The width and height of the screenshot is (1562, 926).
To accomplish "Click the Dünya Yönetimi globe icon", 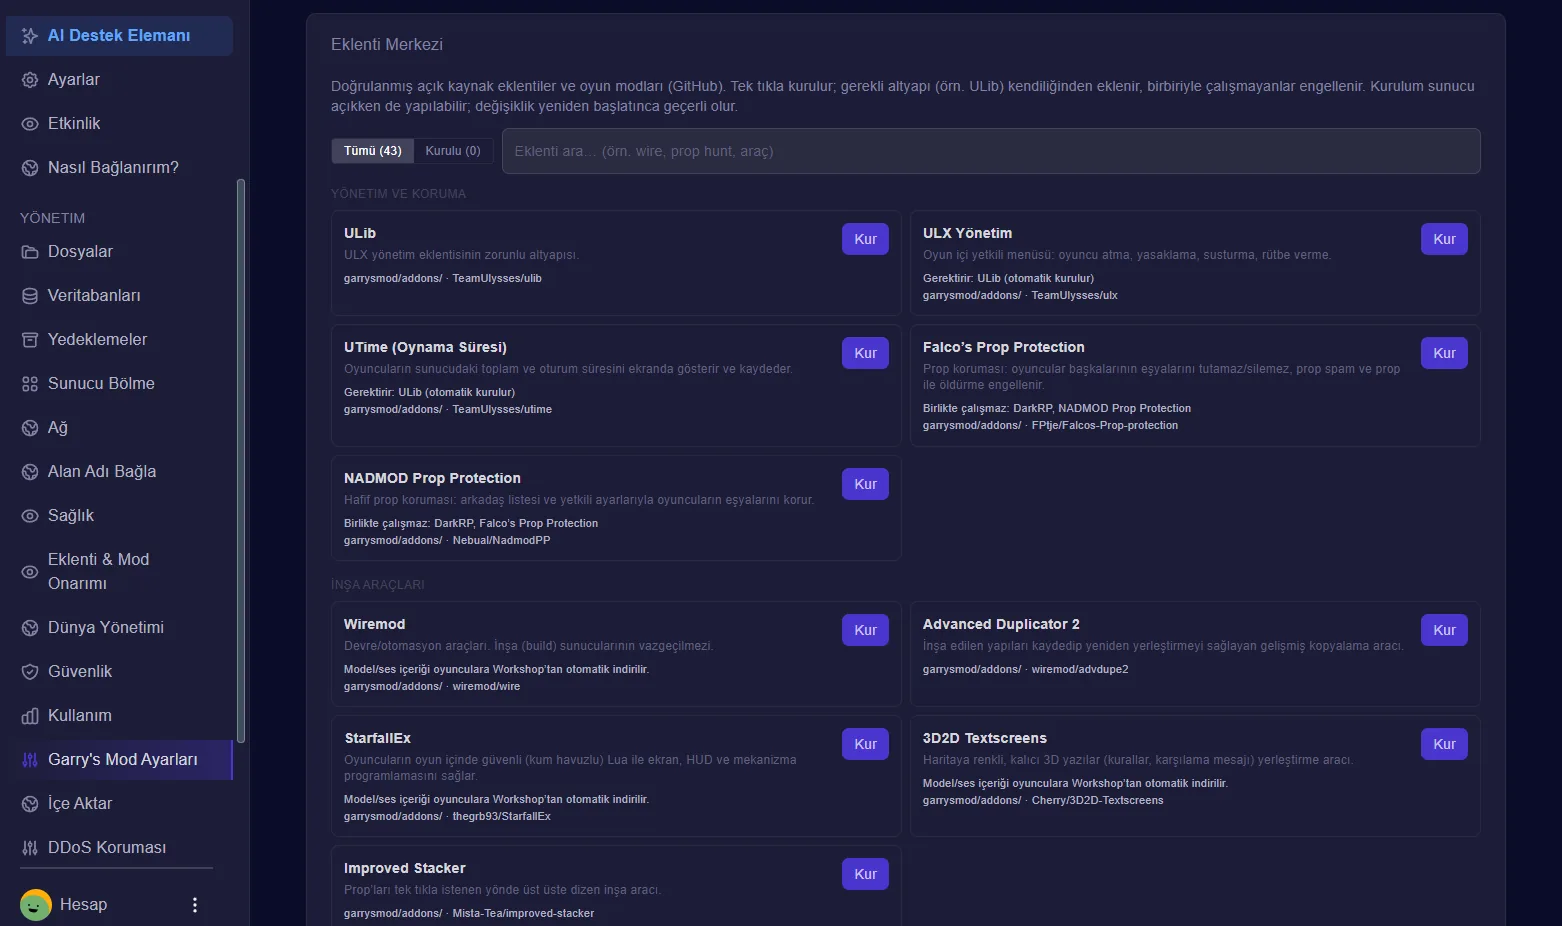I will click(x=30, y=628).
